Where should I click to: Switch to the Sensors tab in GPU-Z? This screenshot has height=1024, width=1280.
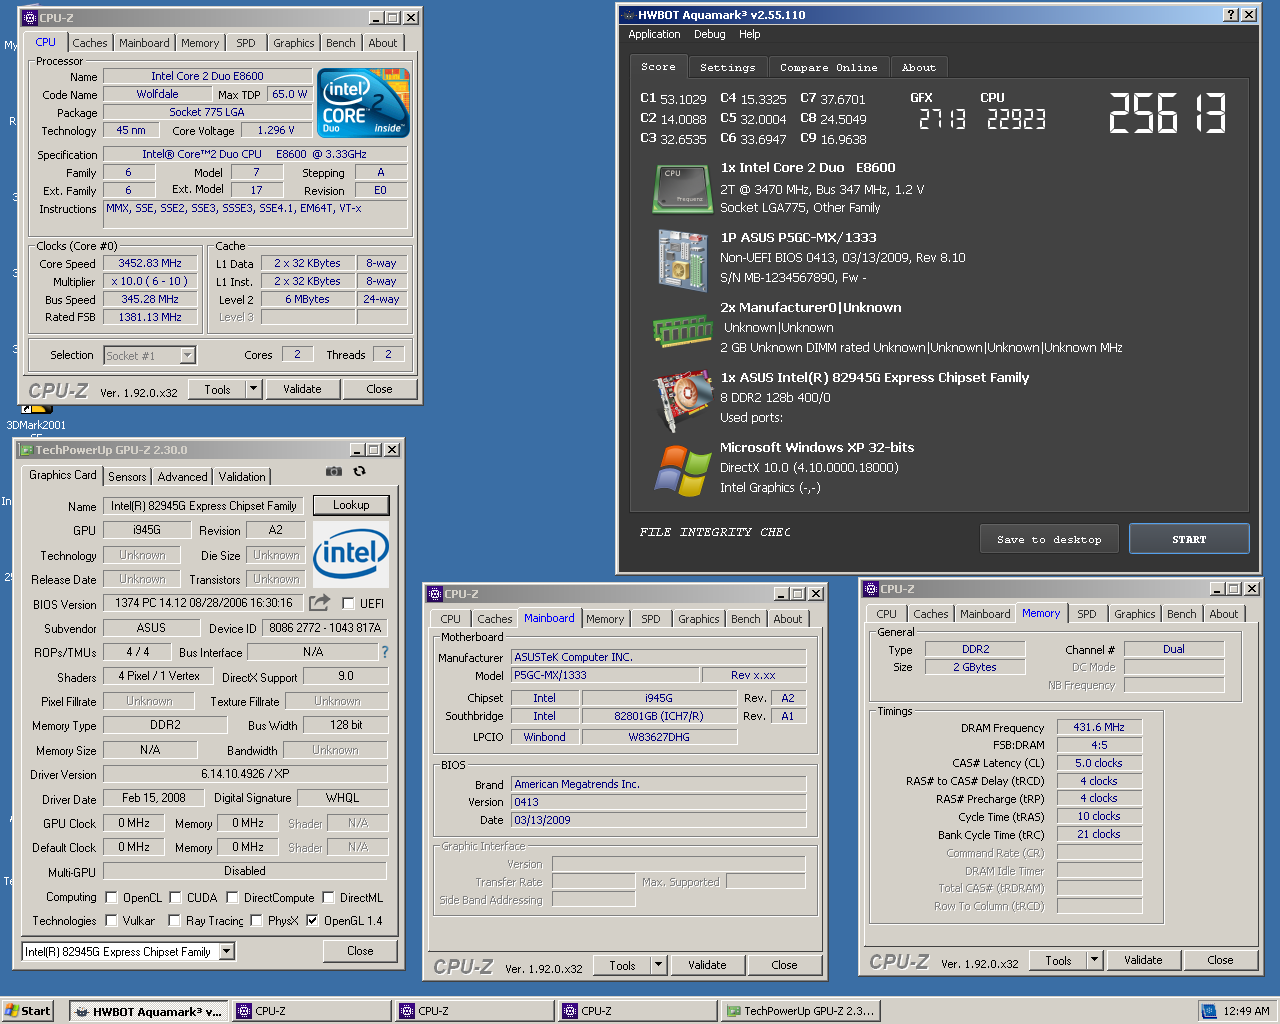[x=128, y=477]
